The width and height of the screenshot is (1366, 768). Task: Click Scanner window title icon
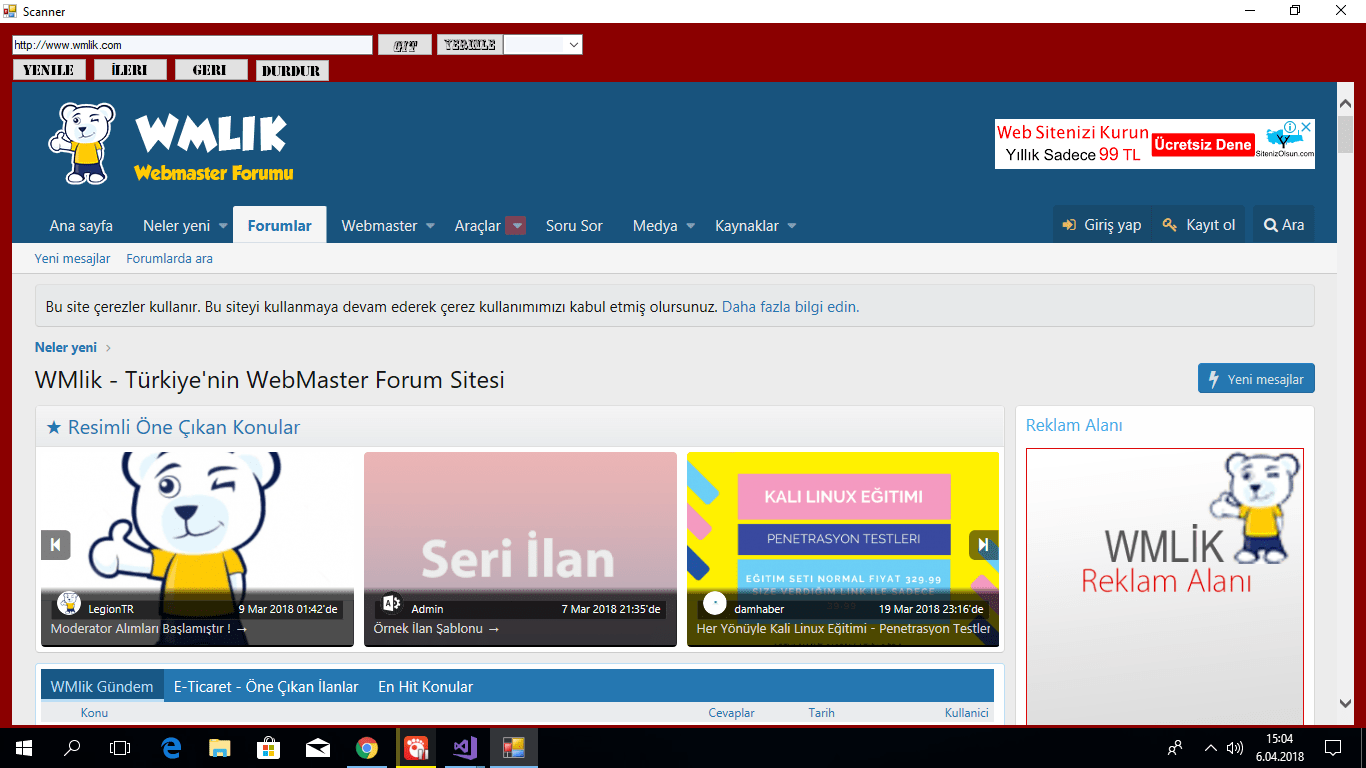[x=11, y=10]
